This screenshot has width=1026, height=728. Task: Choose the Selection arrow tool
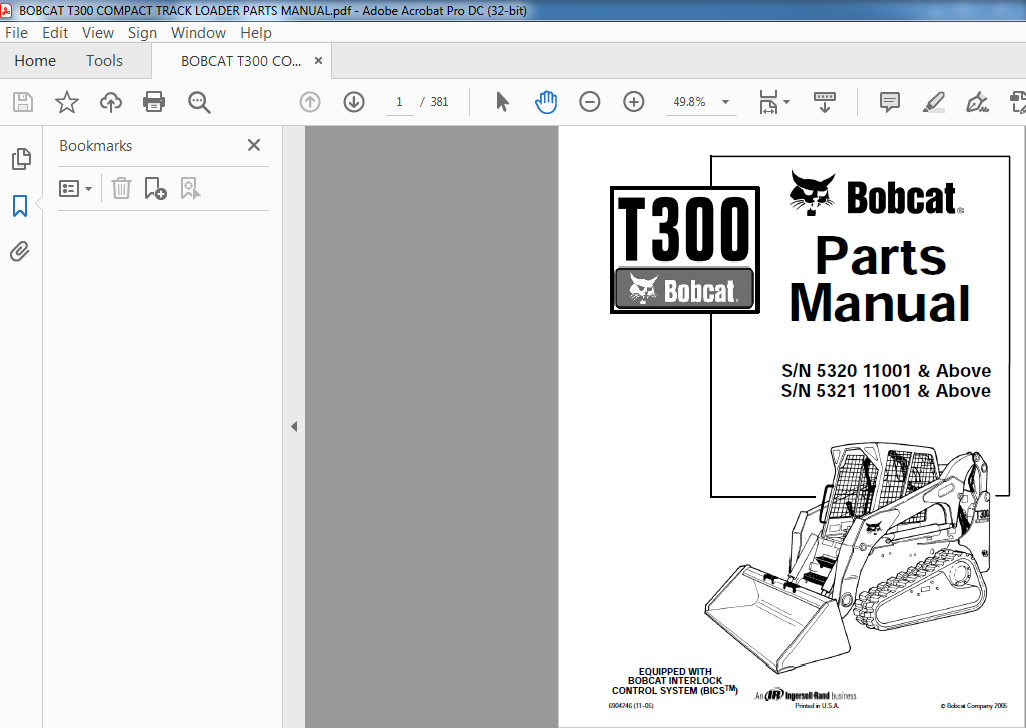502,102
